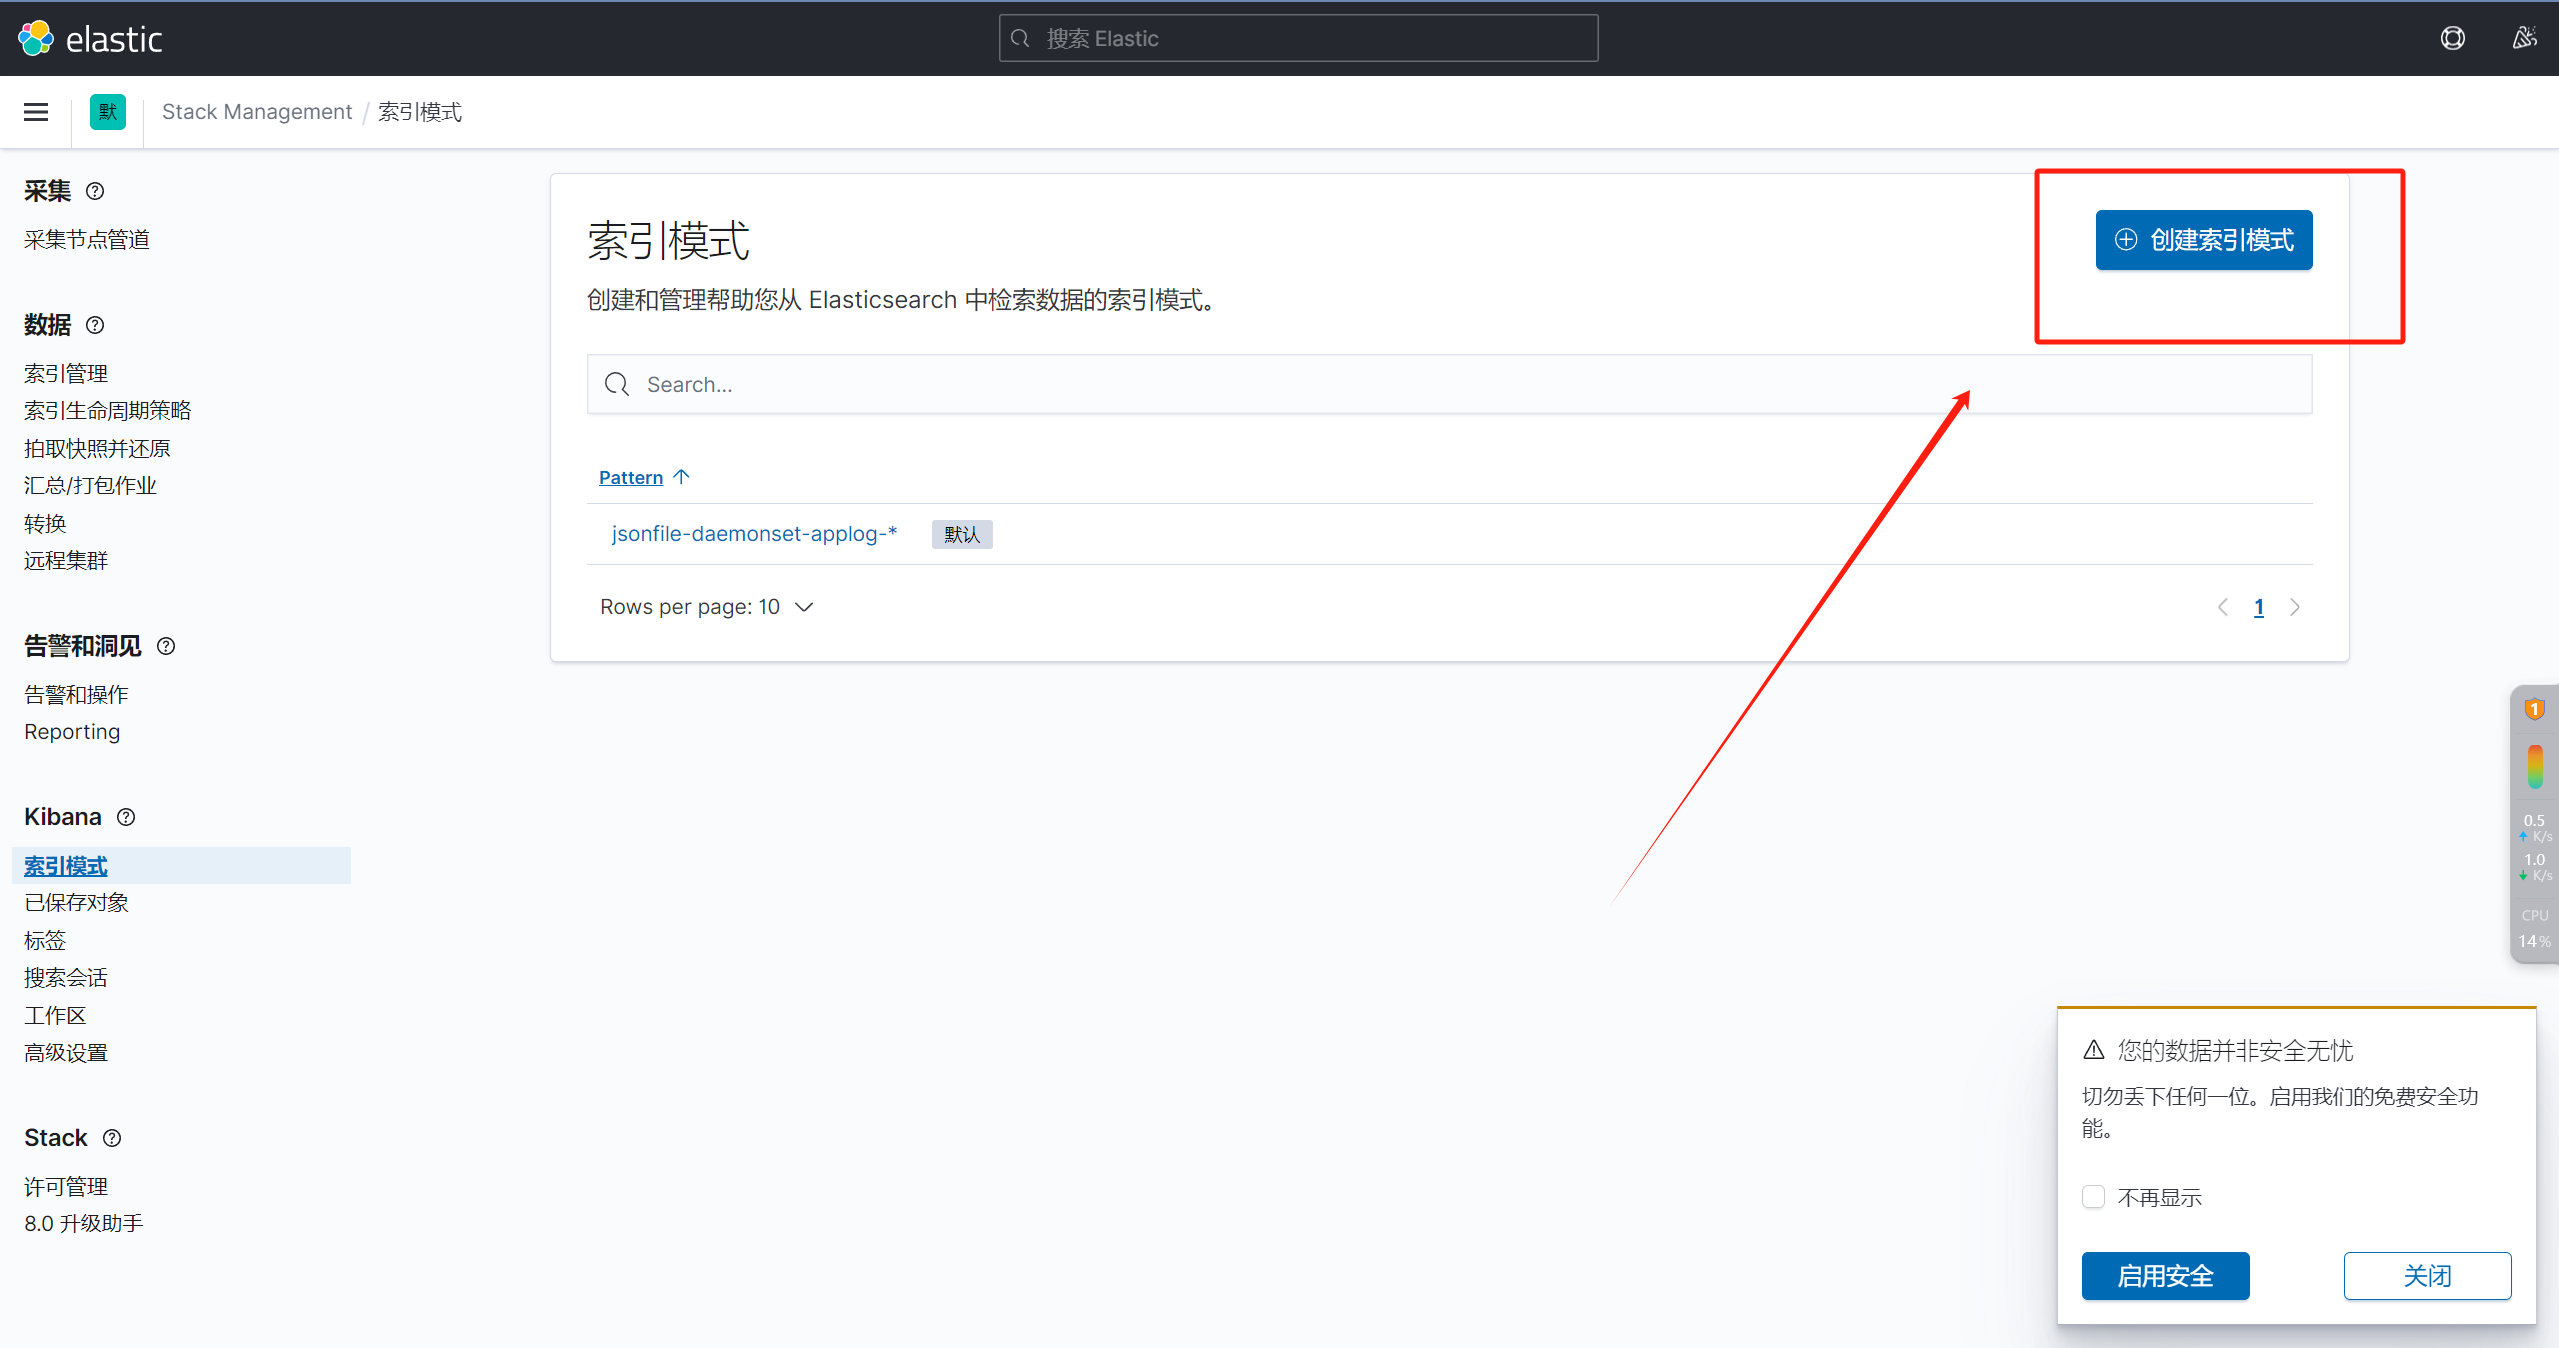Go to next page arrow
Image resolution: width=2559 pixels, height=1348 pixels.
pyautogui.click(x=2295, y=607)
